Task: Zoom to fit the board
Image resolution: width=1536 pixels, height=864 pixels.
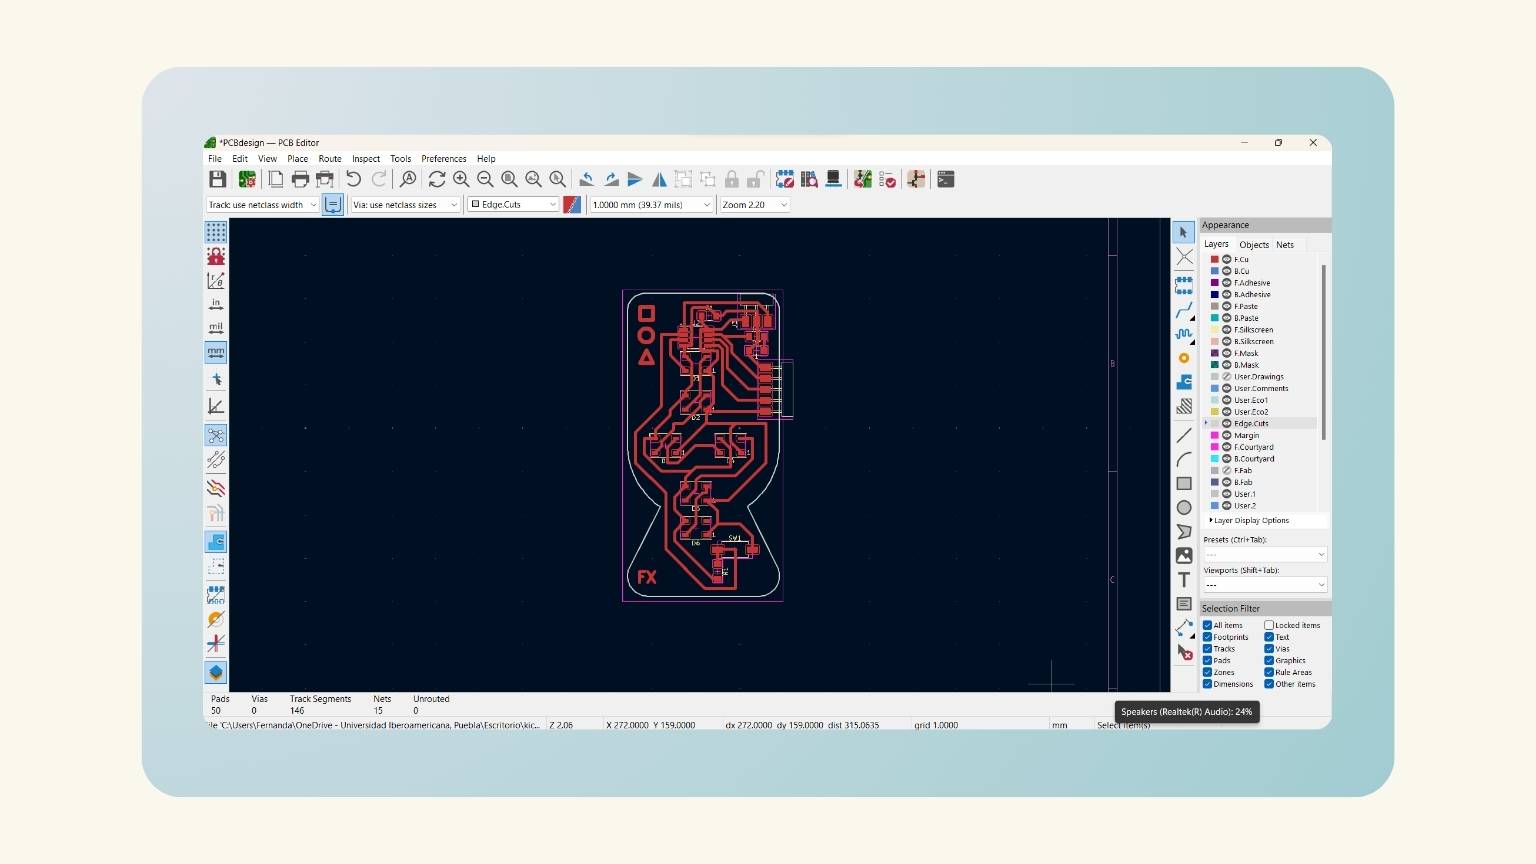Action: point(509,179)
